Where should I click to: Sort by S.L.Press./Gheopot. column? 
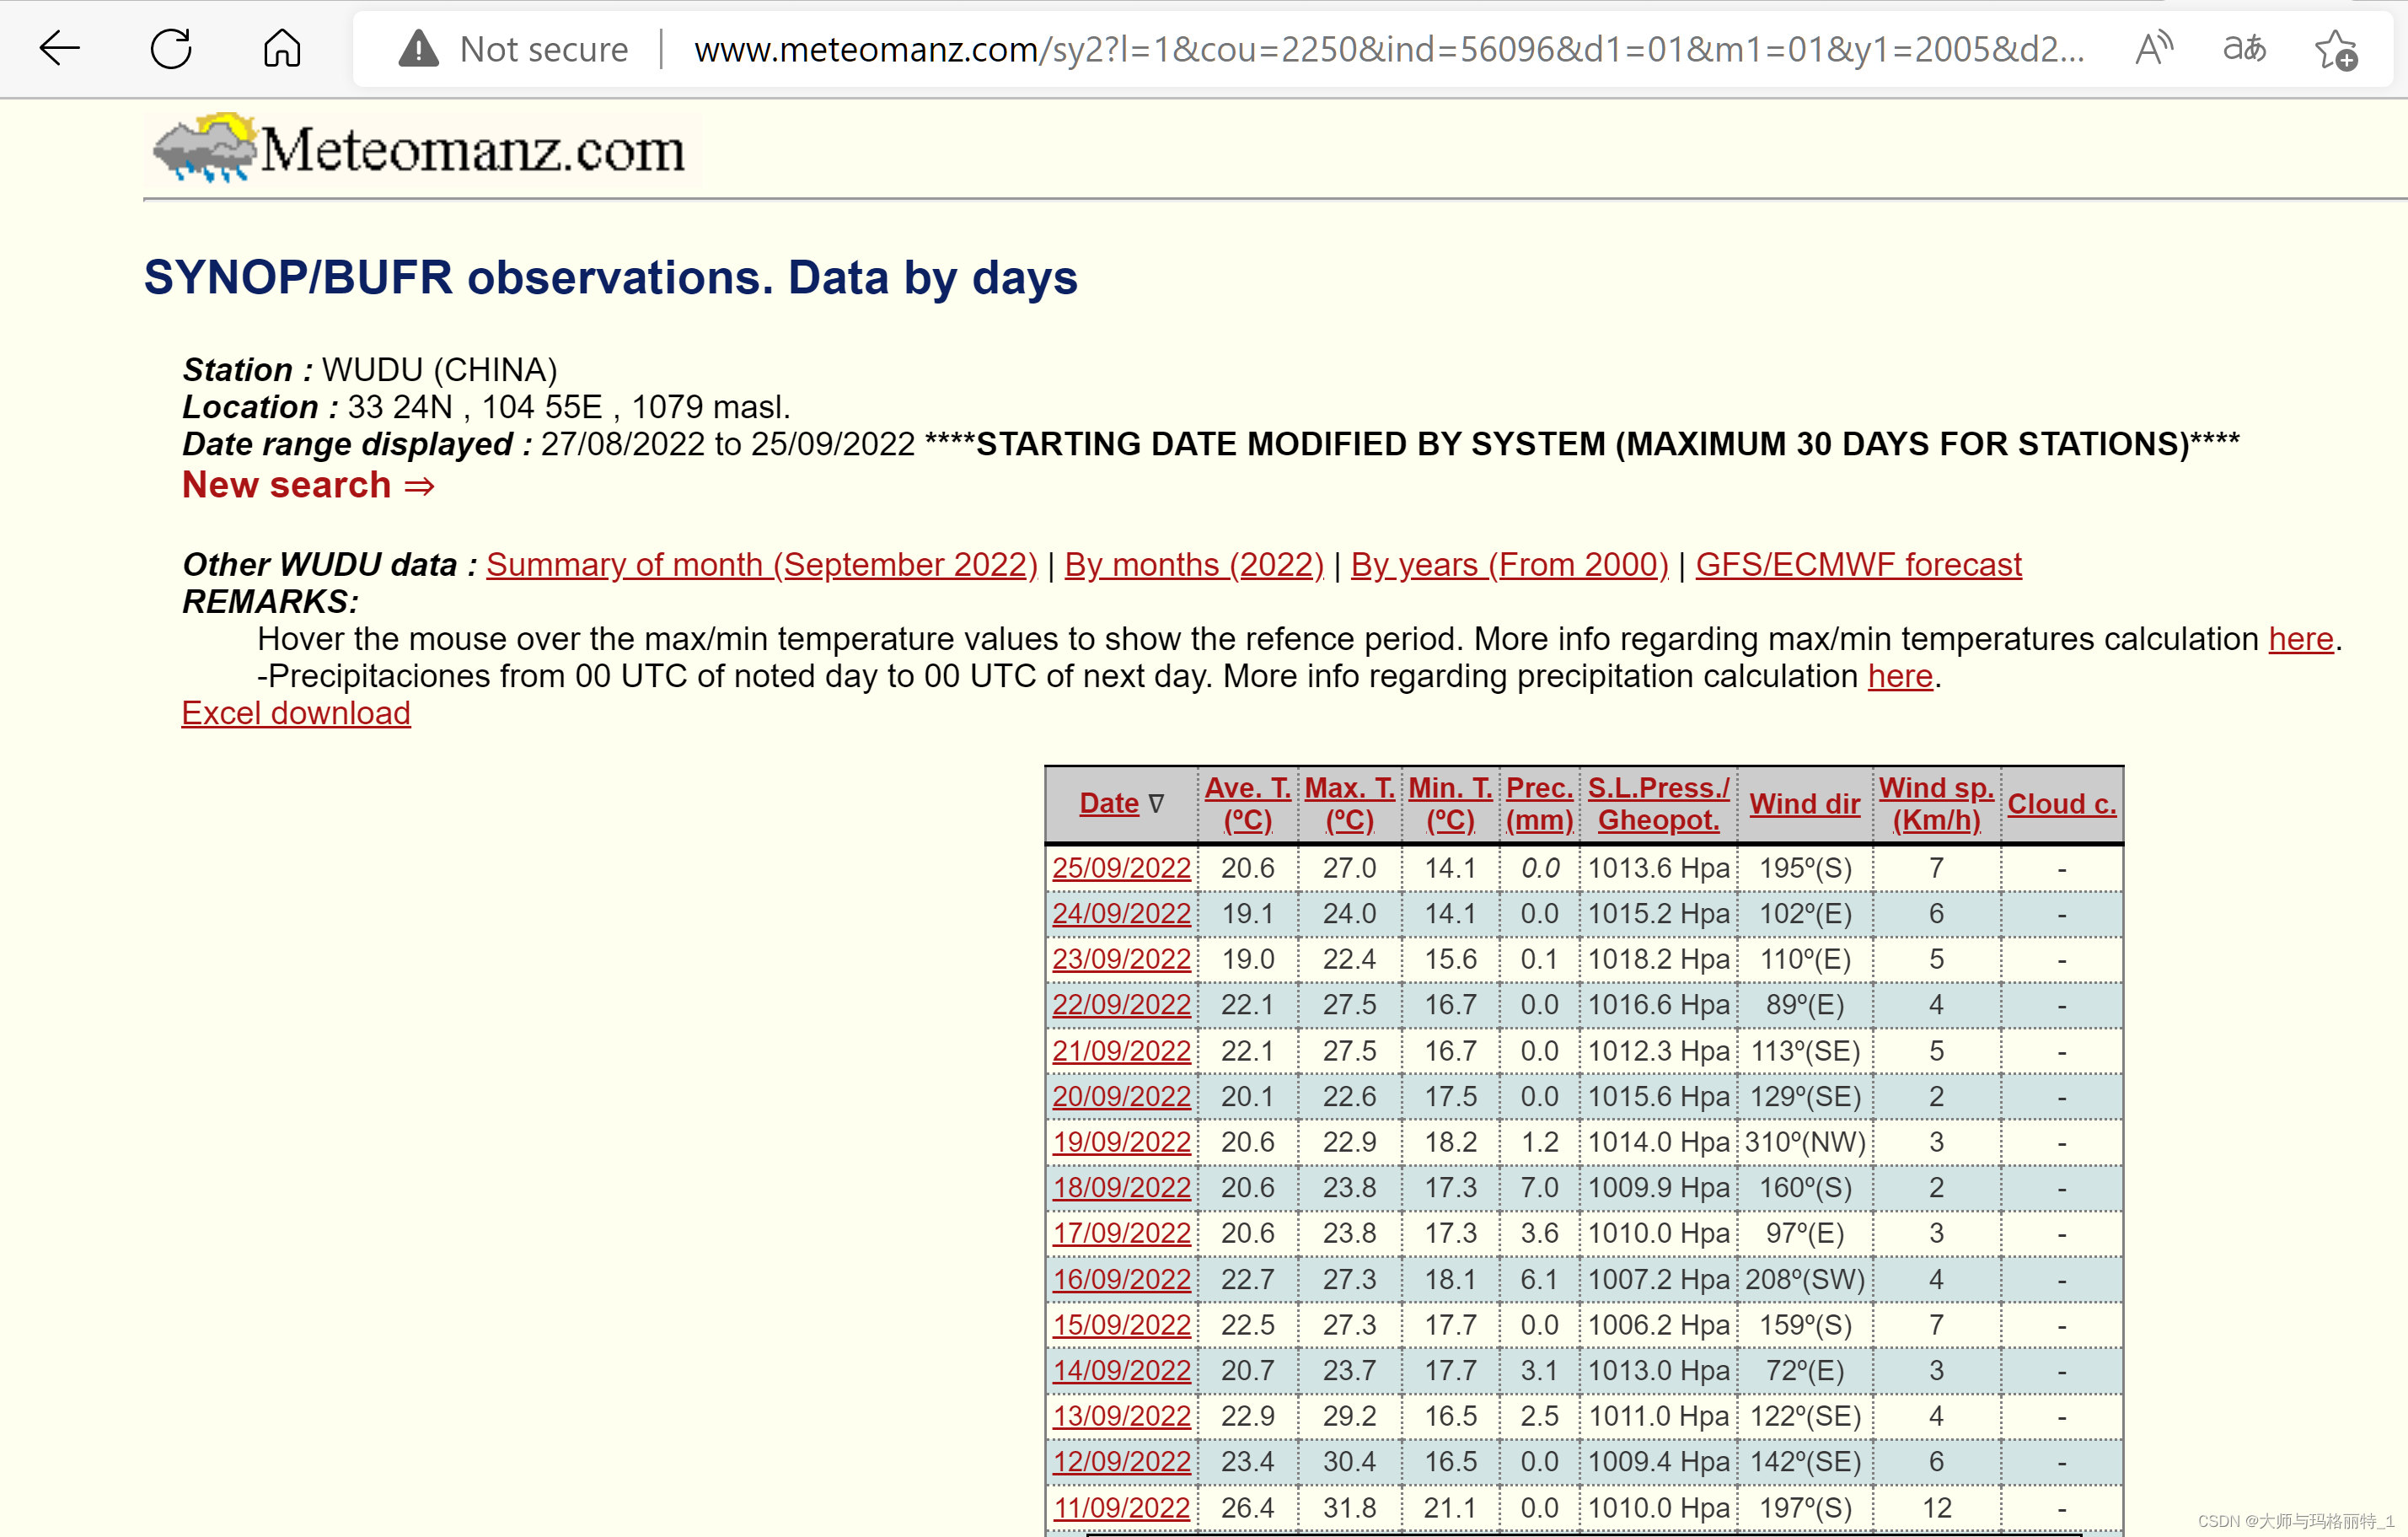(x=1658, y=804)
